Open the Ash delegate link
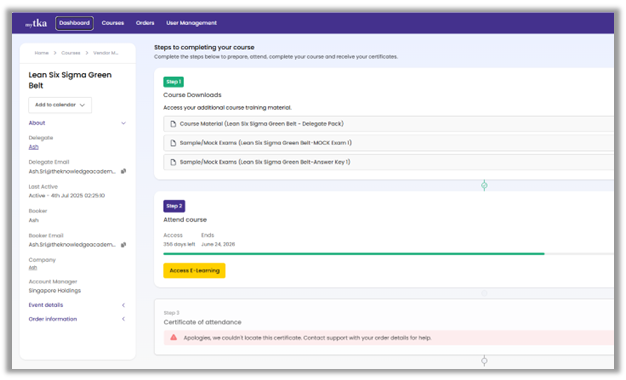 [34, 147]
